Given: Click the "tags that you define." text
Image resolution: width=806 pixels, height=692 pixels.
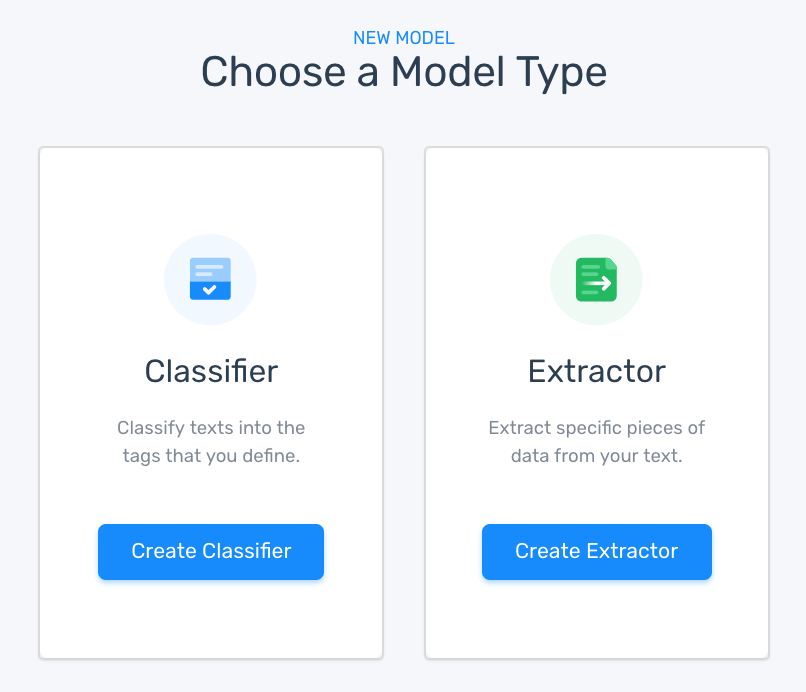Looking at the screenshot, I should tap(211, 456).
